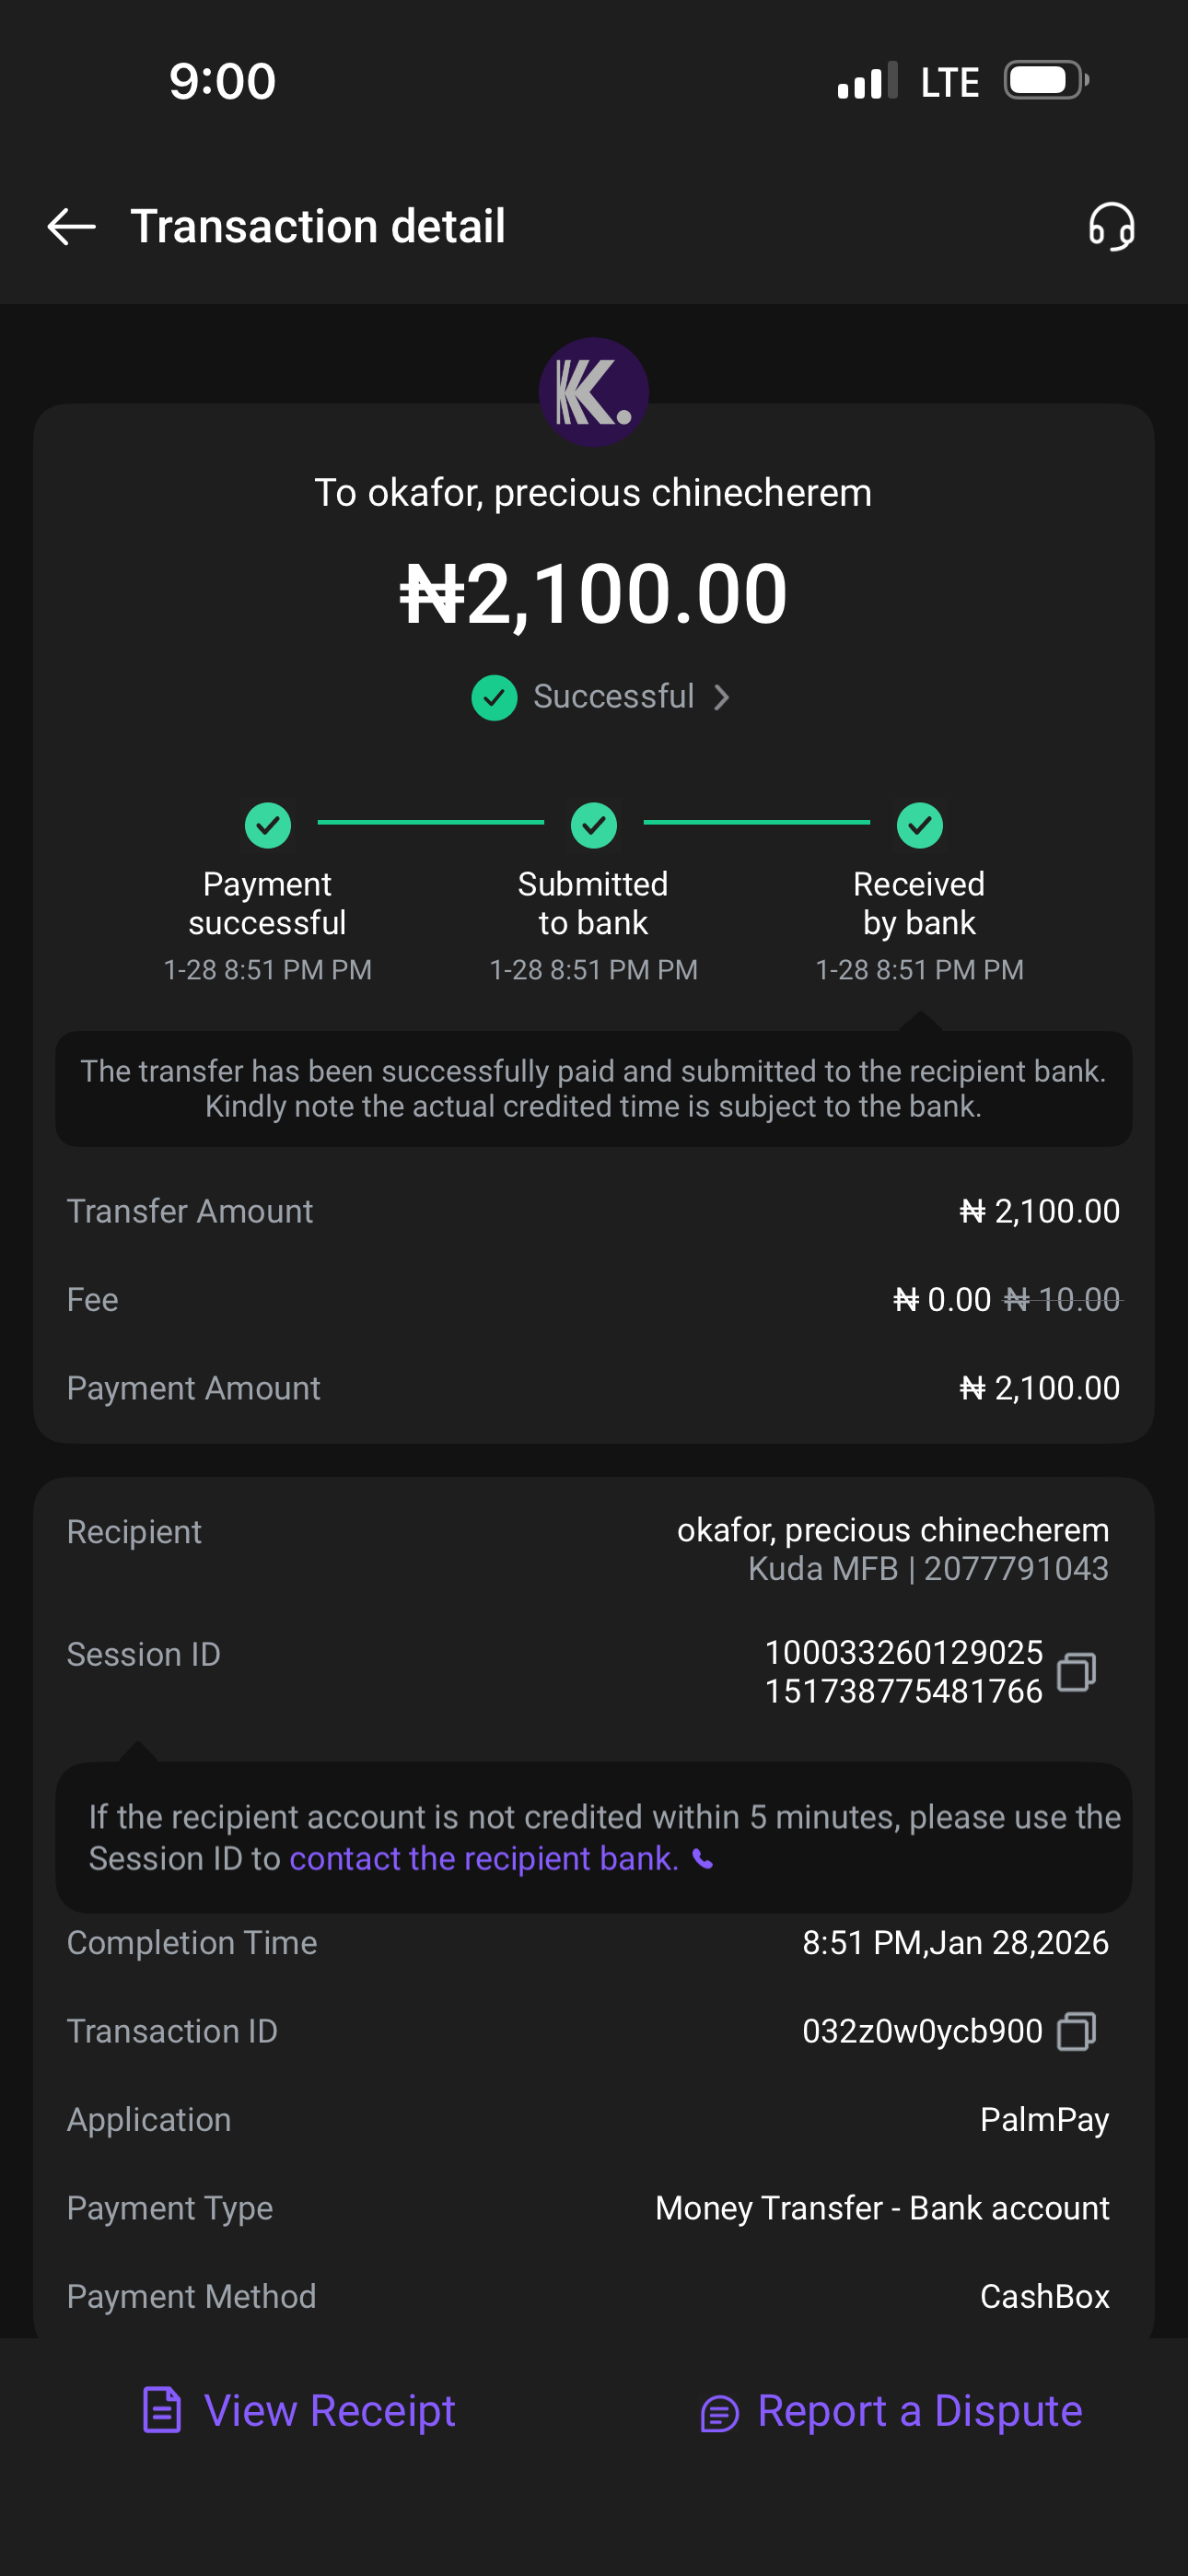Viewport: 1188px width, 2576px height.
Task: Tap the Report a Dispute chat icon
Action: 719,2413
